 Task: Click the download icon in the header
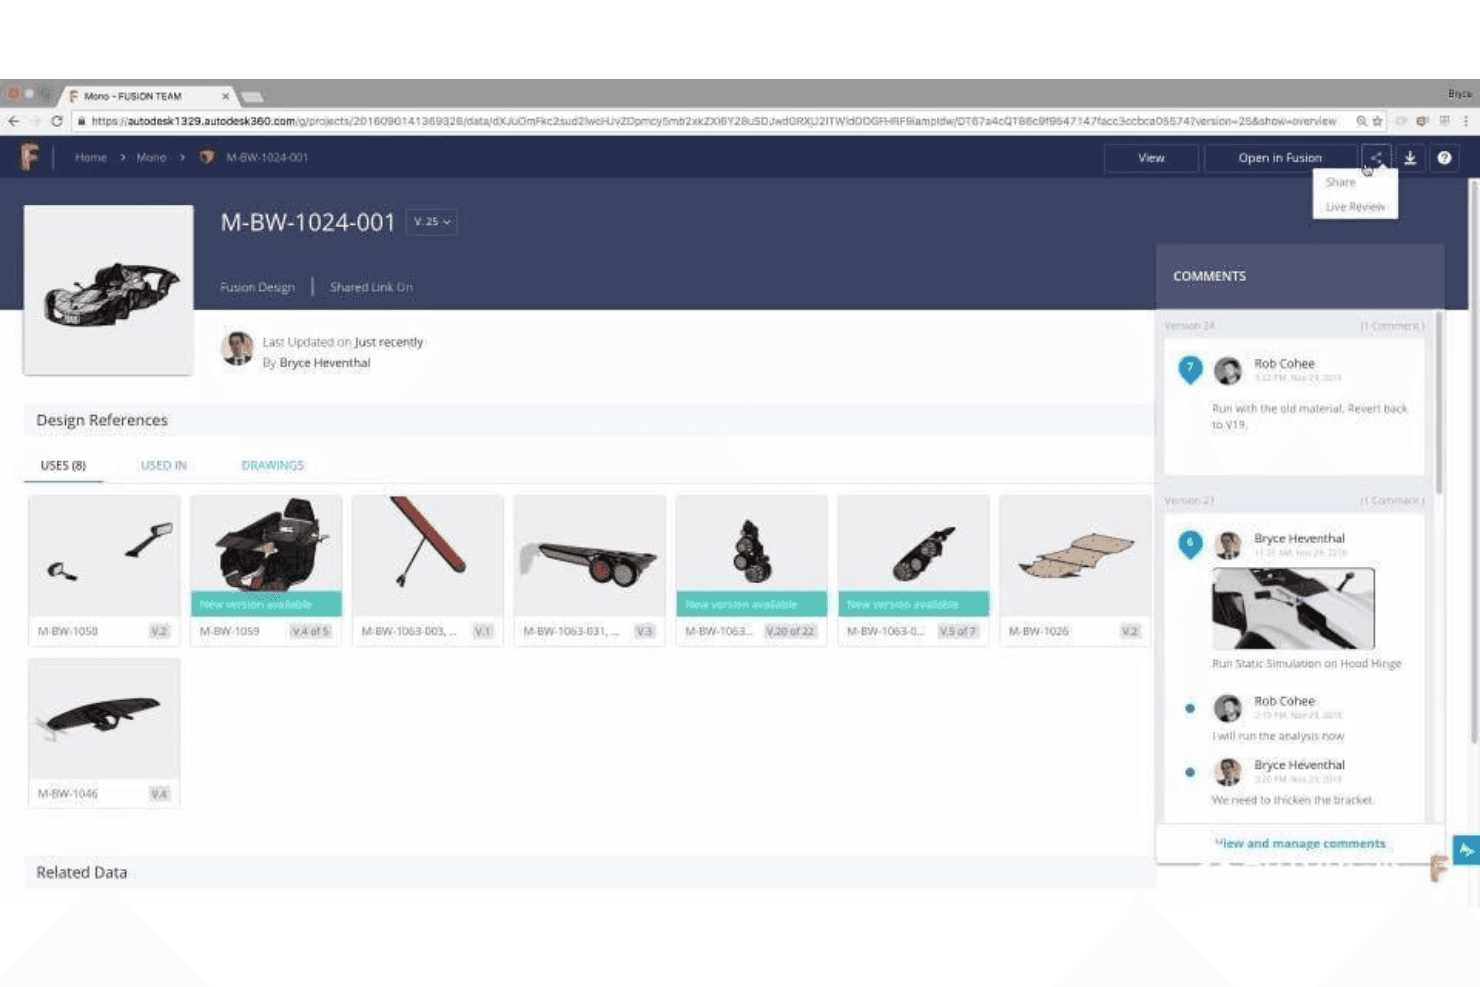click(1410, 158)
